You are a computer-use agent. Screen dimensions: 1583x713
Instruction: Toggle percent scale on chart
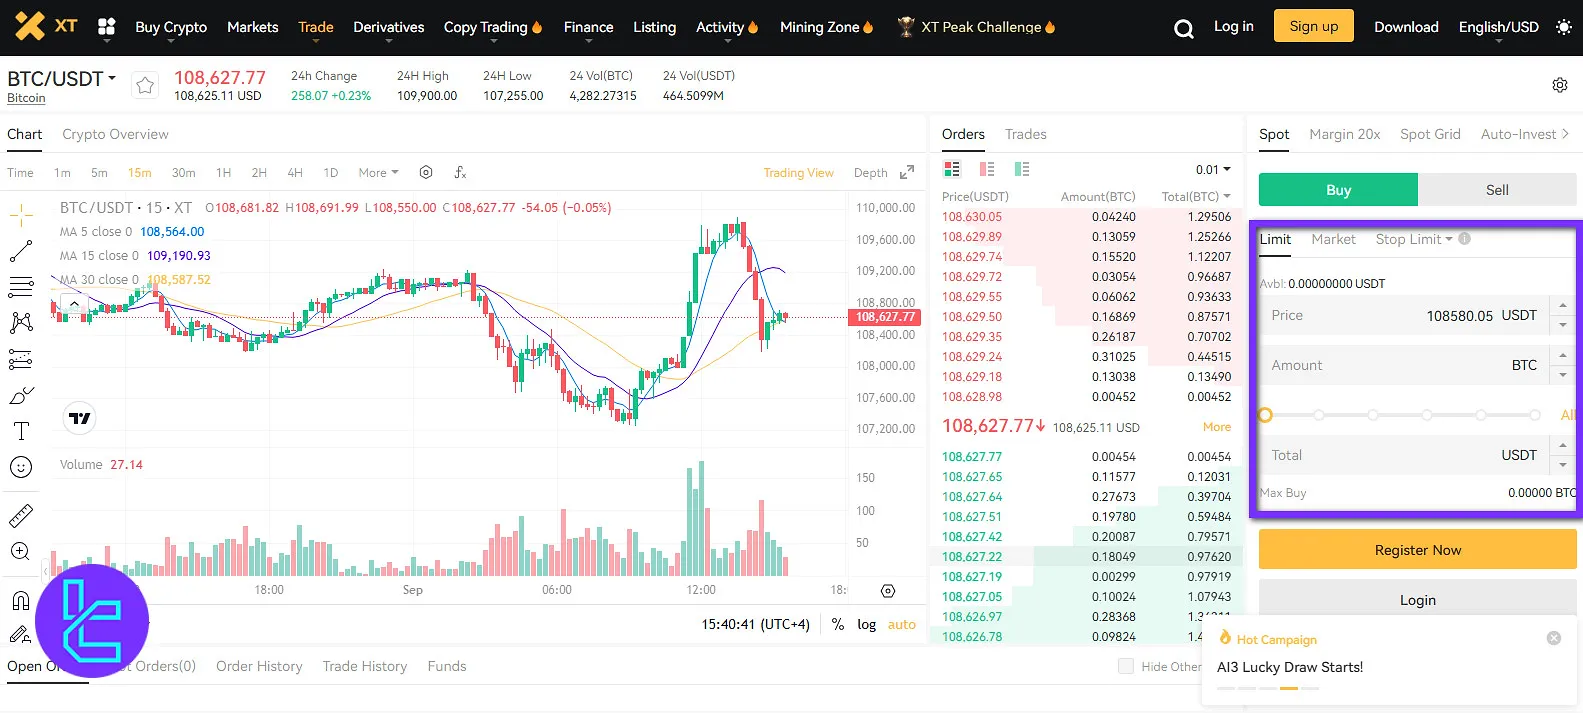(x=838, y=624)
